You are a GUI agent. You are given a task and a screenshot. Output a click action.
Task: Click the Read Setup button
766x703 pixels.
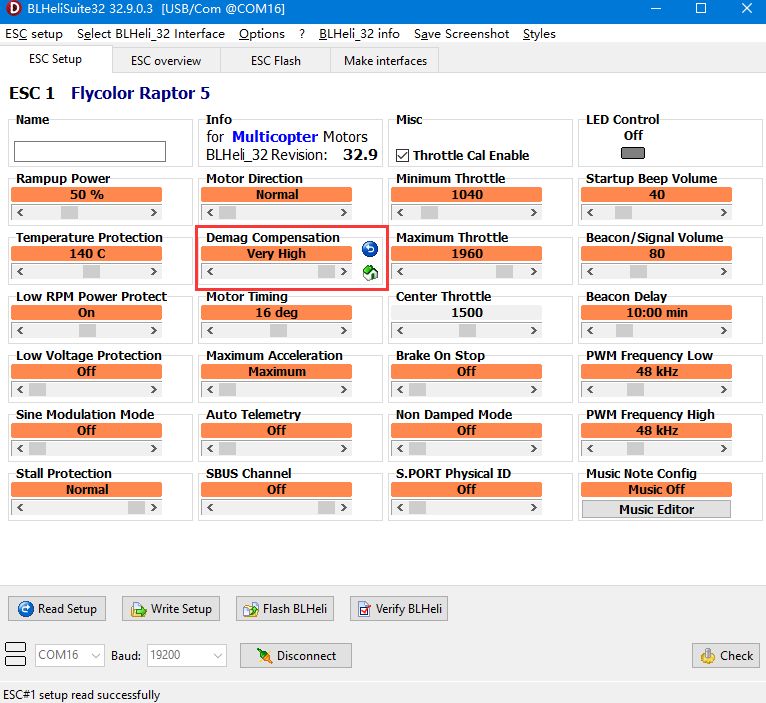coord(57,608)
